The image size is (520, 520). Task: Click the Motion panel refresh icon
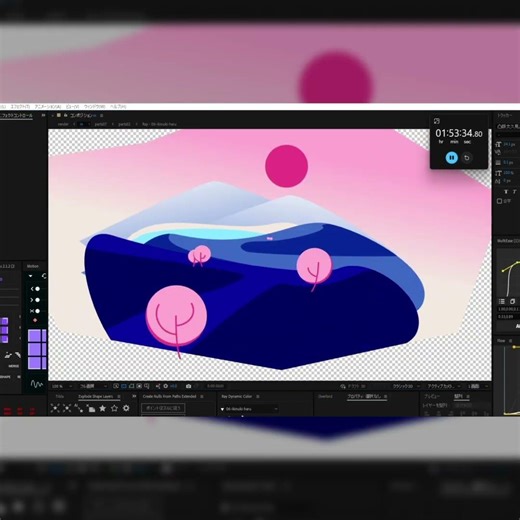pyautogui.click(x=44, y=276)
